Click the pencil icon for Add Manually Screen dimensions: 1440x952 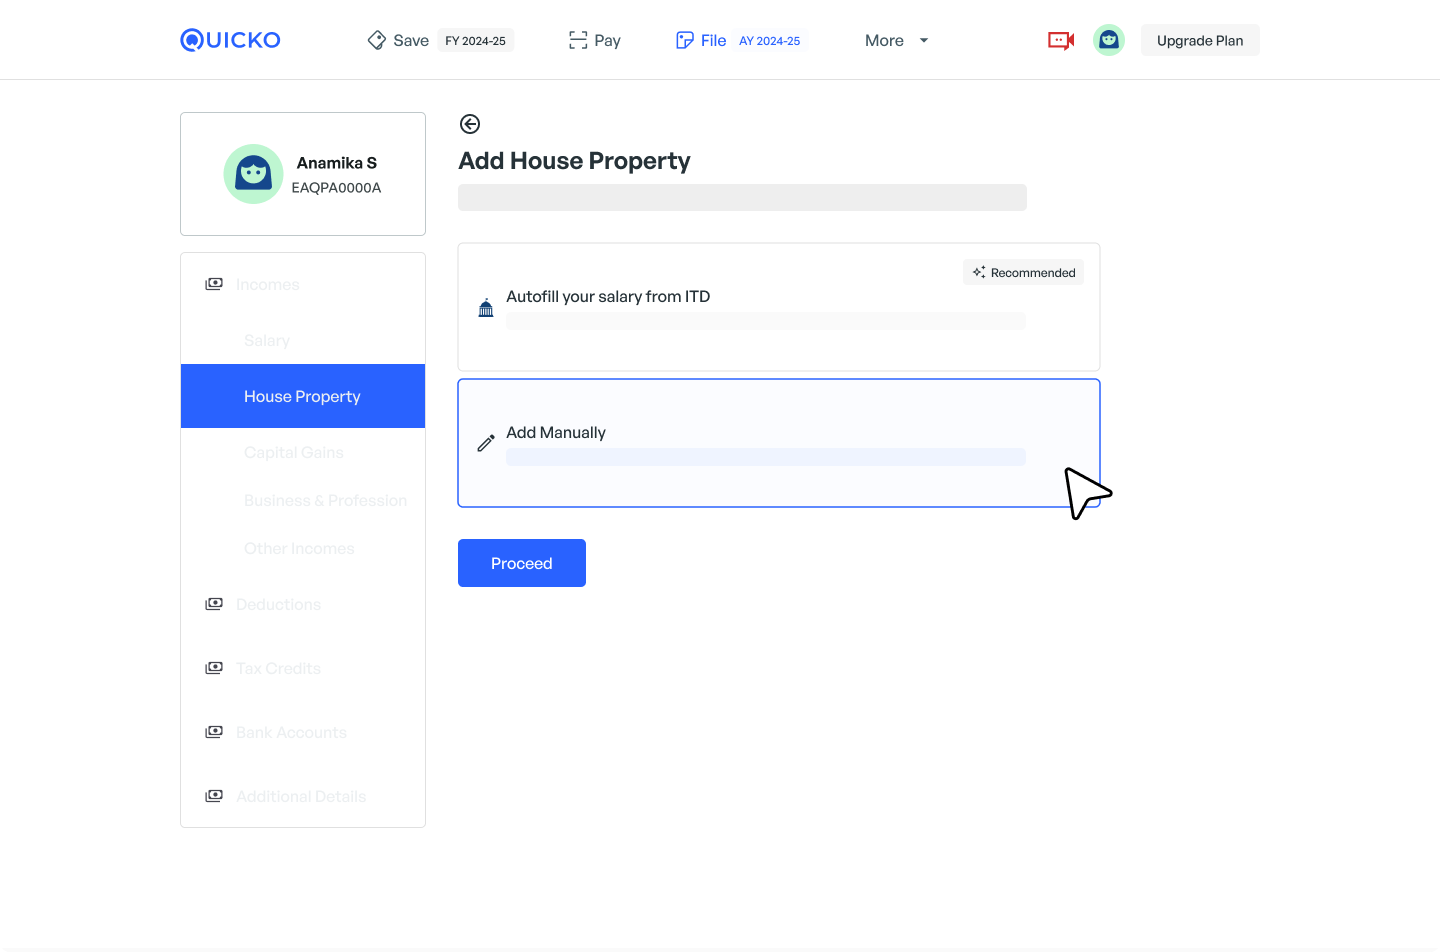click(x=486, y=443)
